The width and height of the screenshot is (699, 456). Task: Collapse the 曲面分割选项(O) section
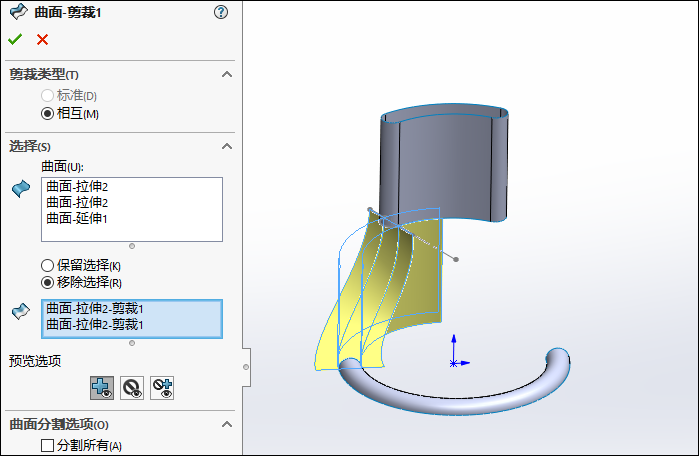click(227, 424)
